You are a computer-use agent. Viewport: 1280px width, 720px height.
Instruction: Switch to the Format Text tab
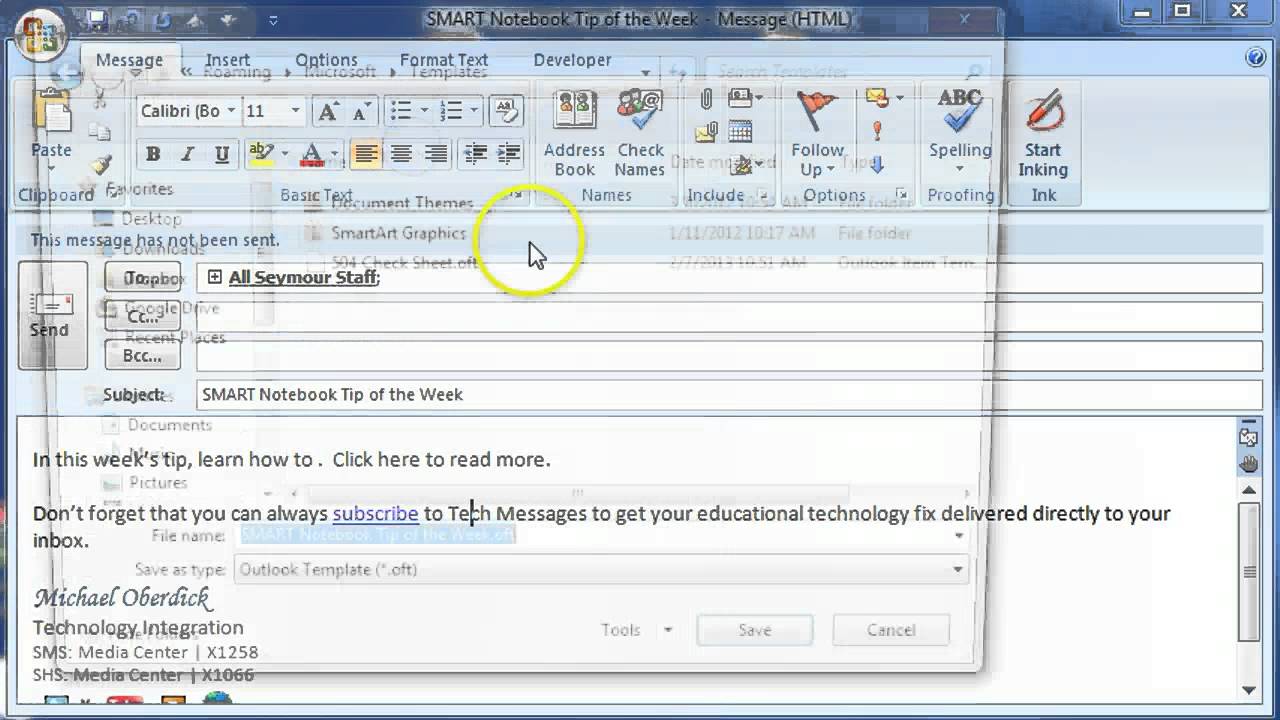(x=444, y=60)
